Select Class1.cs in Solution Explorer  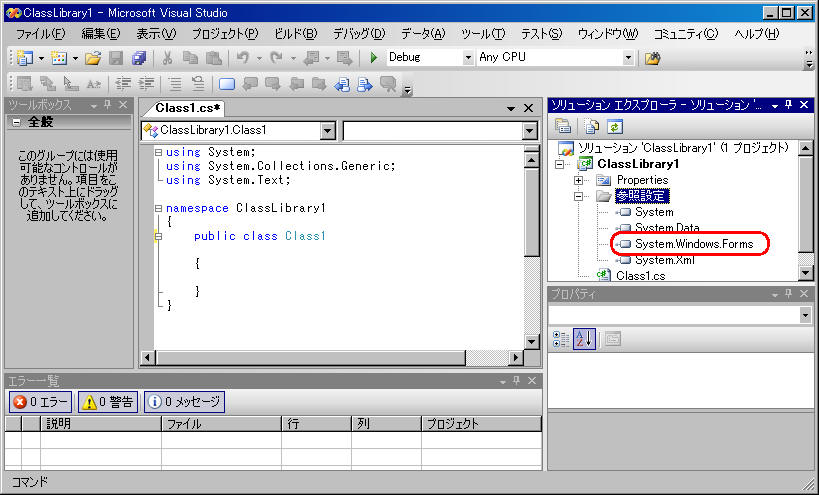(x=640, y=275)
